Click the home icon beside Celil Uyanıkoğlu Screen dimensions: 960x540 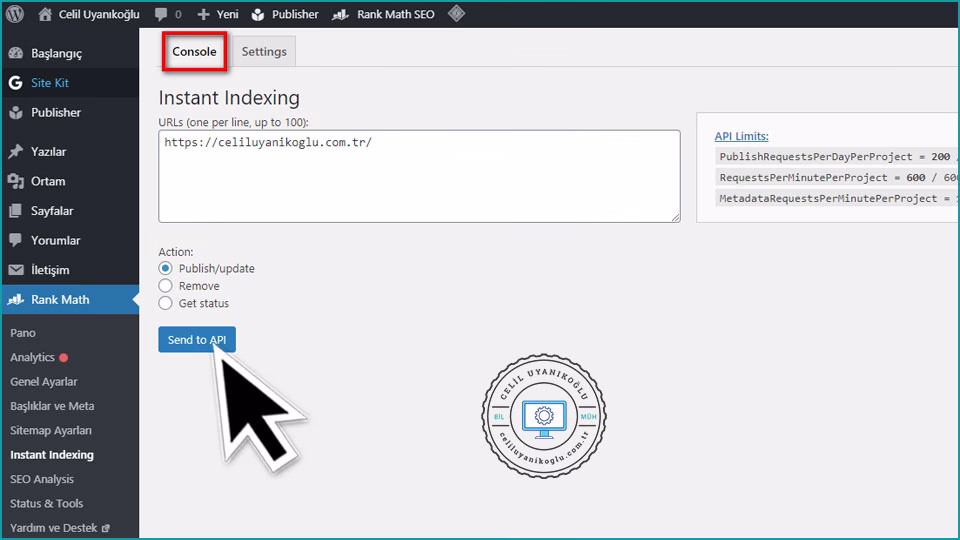pyautogui.click(x=45, y=15)
